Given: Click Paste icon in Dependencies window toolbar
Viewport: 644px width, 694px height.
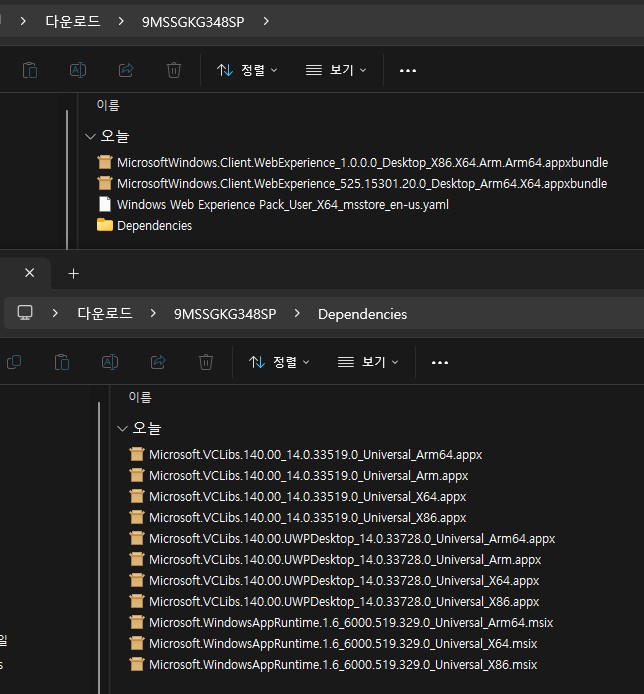Looking at the screenshot, I should pyautogui.click(x=62, y=362).
